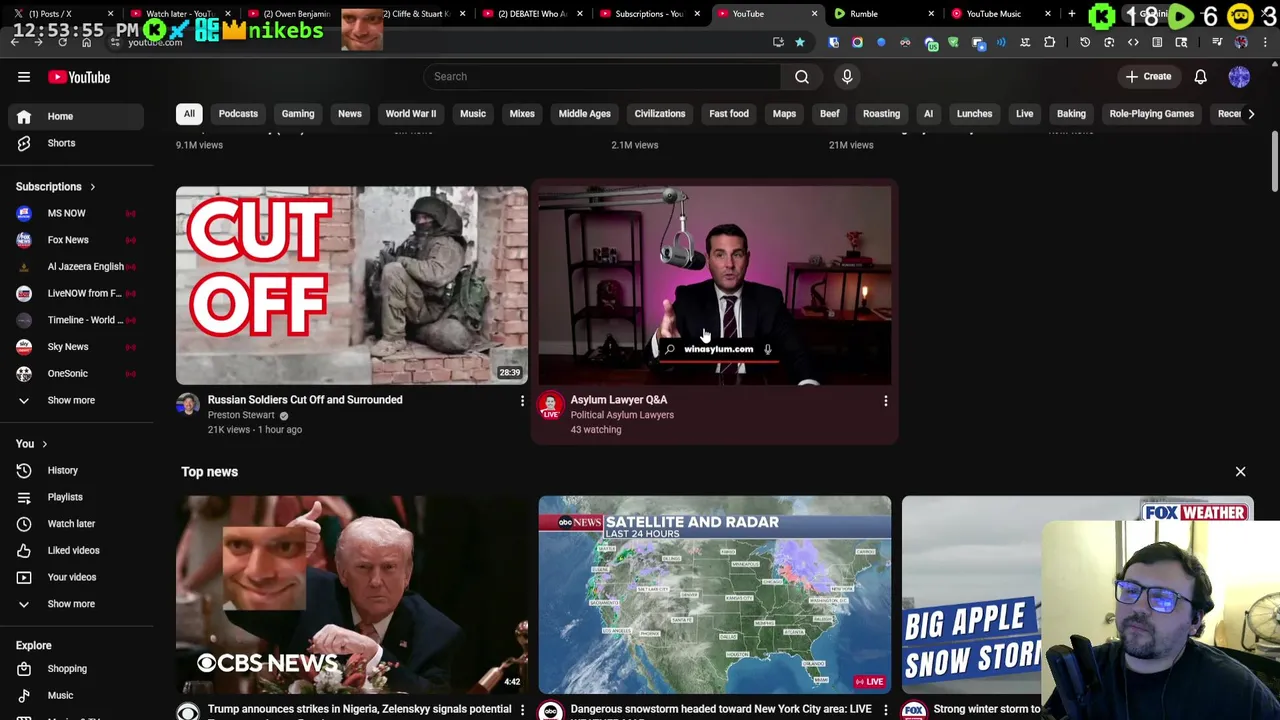Click the search magnifier button
The width and height of the screenshot is (1280, 720).
click(x=802, y=76)
